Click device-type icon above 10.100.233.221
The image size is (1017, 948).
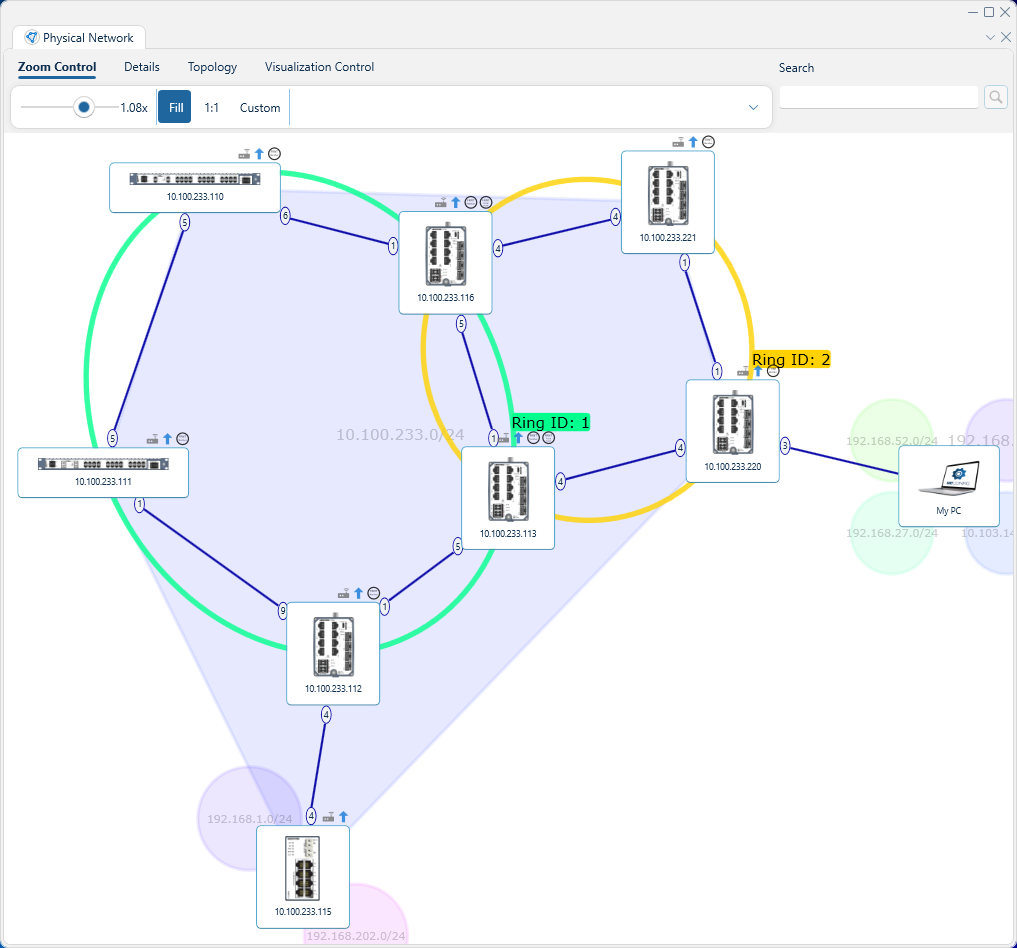click(678, 142)
